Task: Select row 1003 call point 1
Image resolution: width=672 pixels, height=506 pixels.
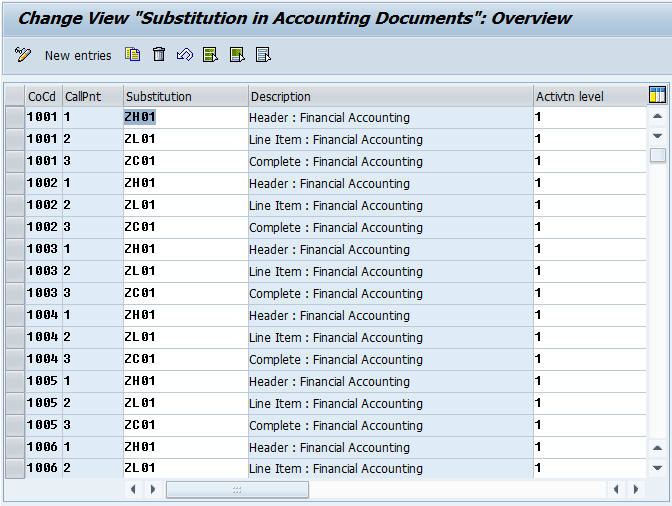Action: (x=15, y=249)
